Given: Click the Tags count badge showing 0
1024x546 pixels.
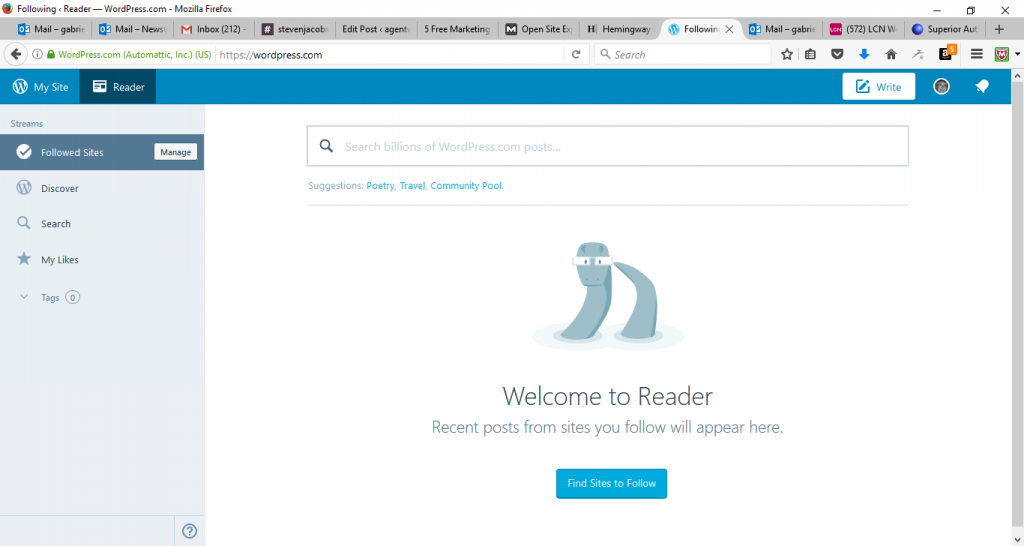Looking at the screenshot, I should tap(72, 297).
